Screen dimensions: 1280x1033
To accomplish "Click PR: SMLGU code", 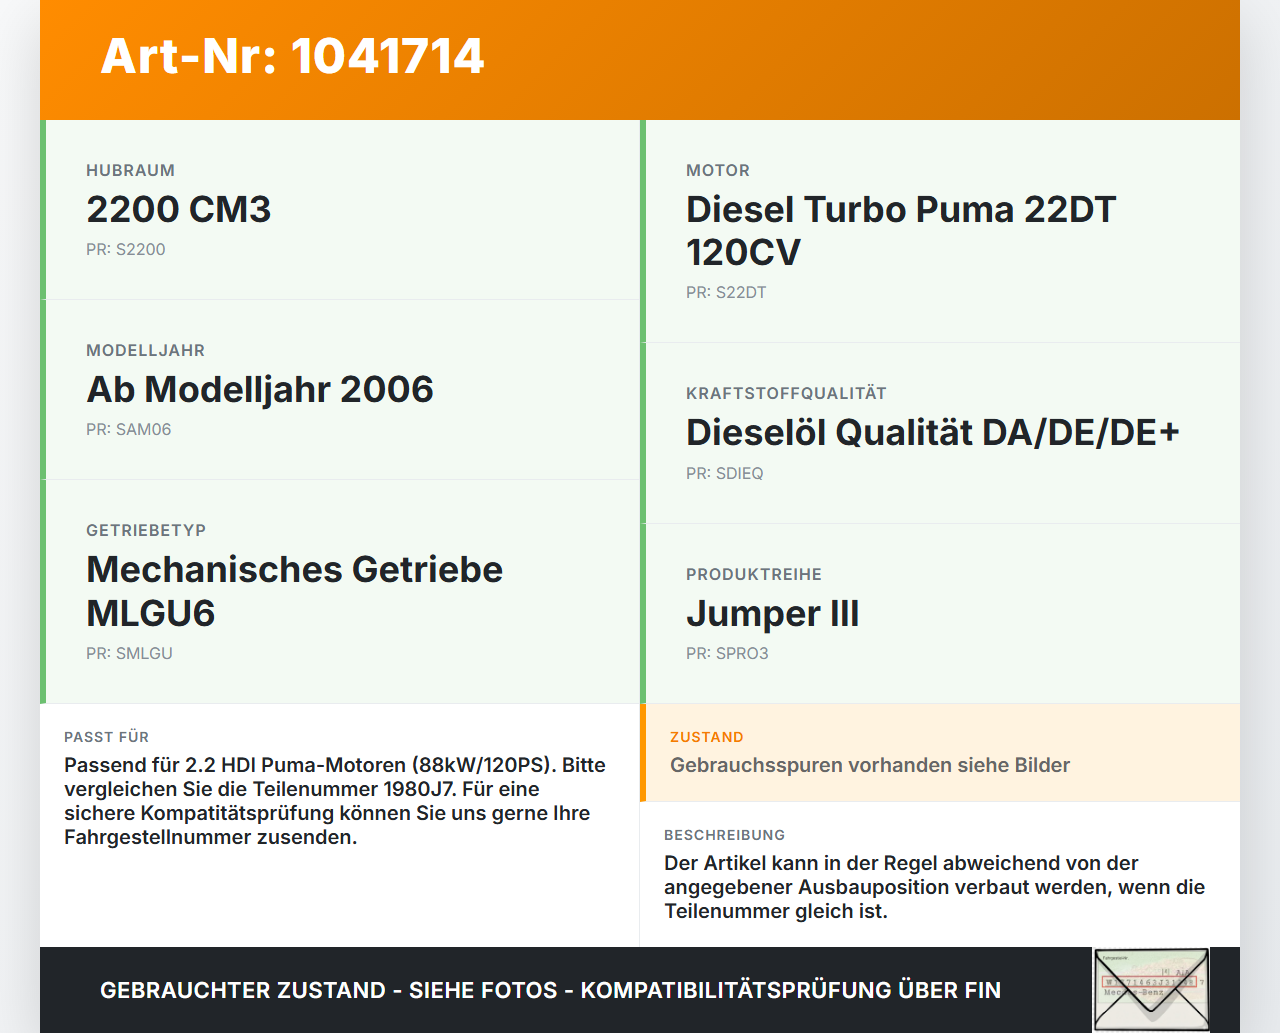I will 130,653.
